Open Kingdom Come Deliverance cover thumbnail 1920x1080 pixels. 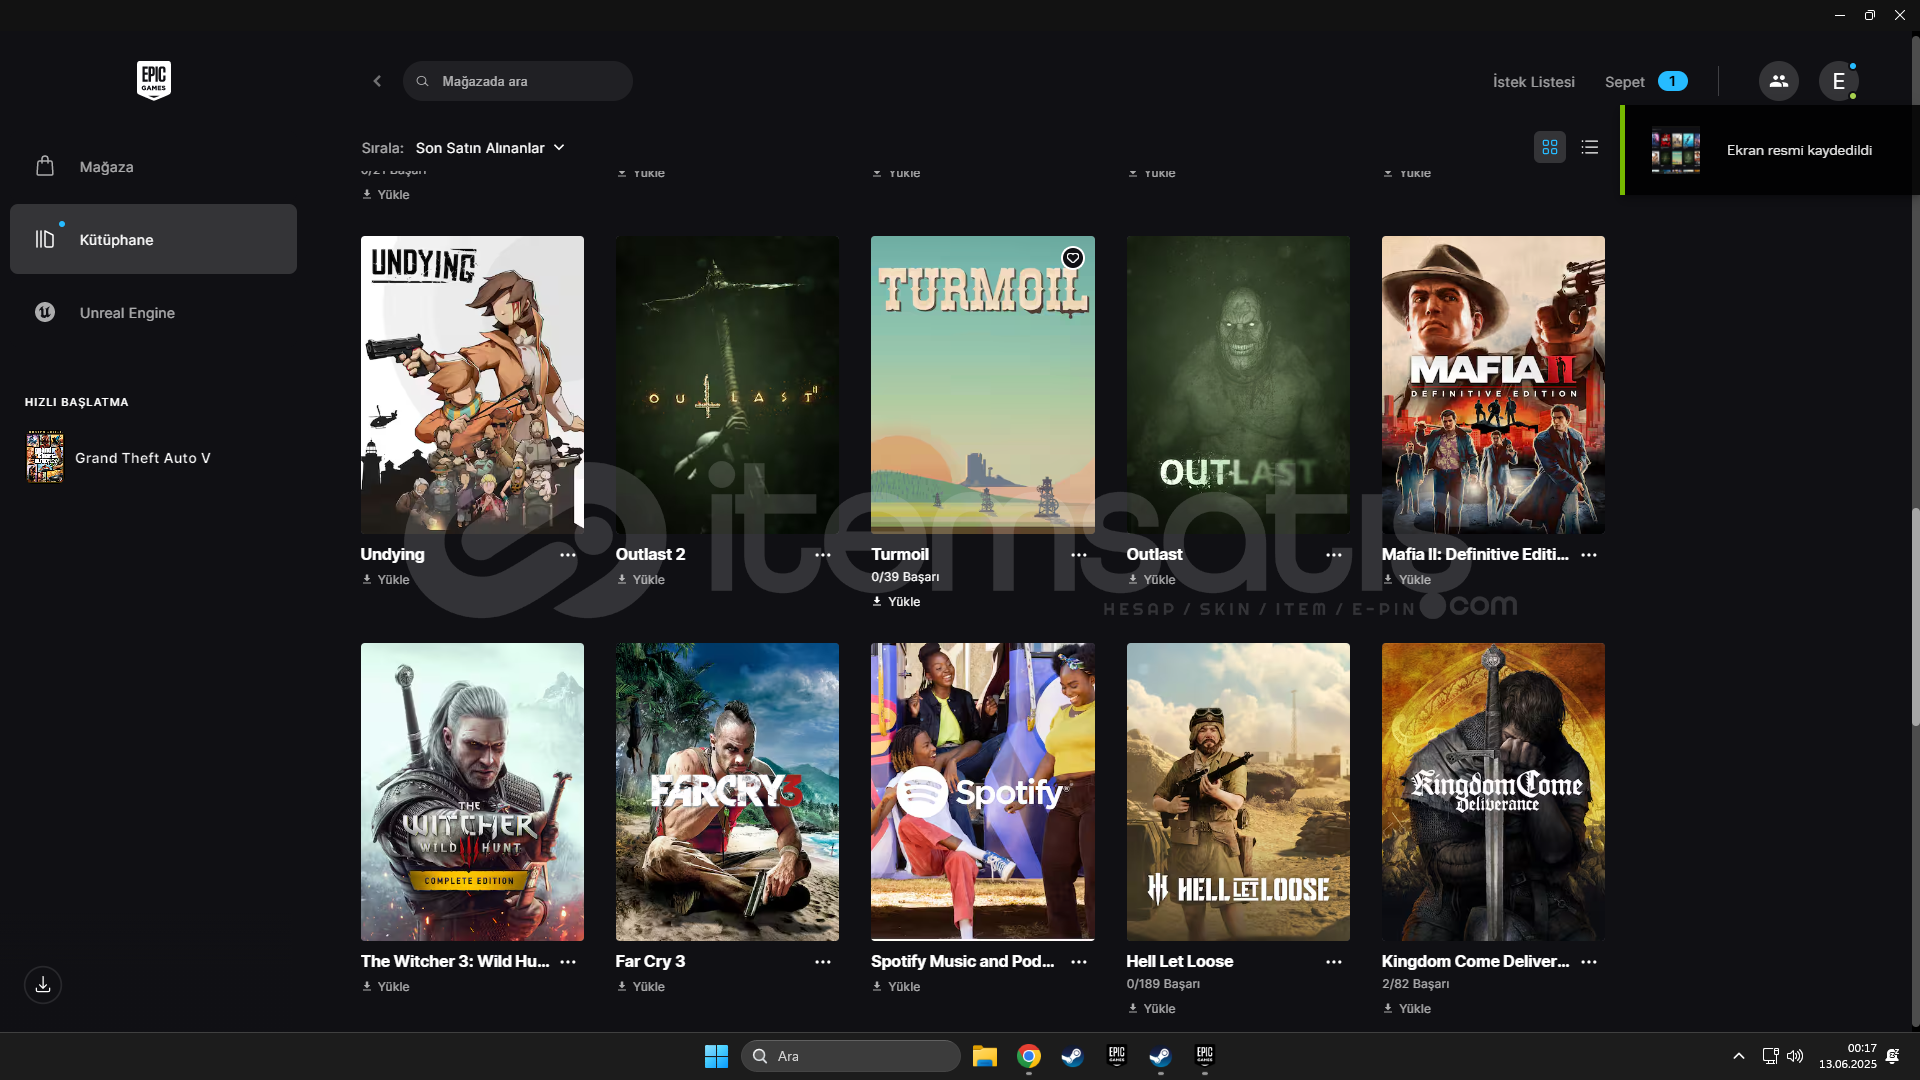1493,792
